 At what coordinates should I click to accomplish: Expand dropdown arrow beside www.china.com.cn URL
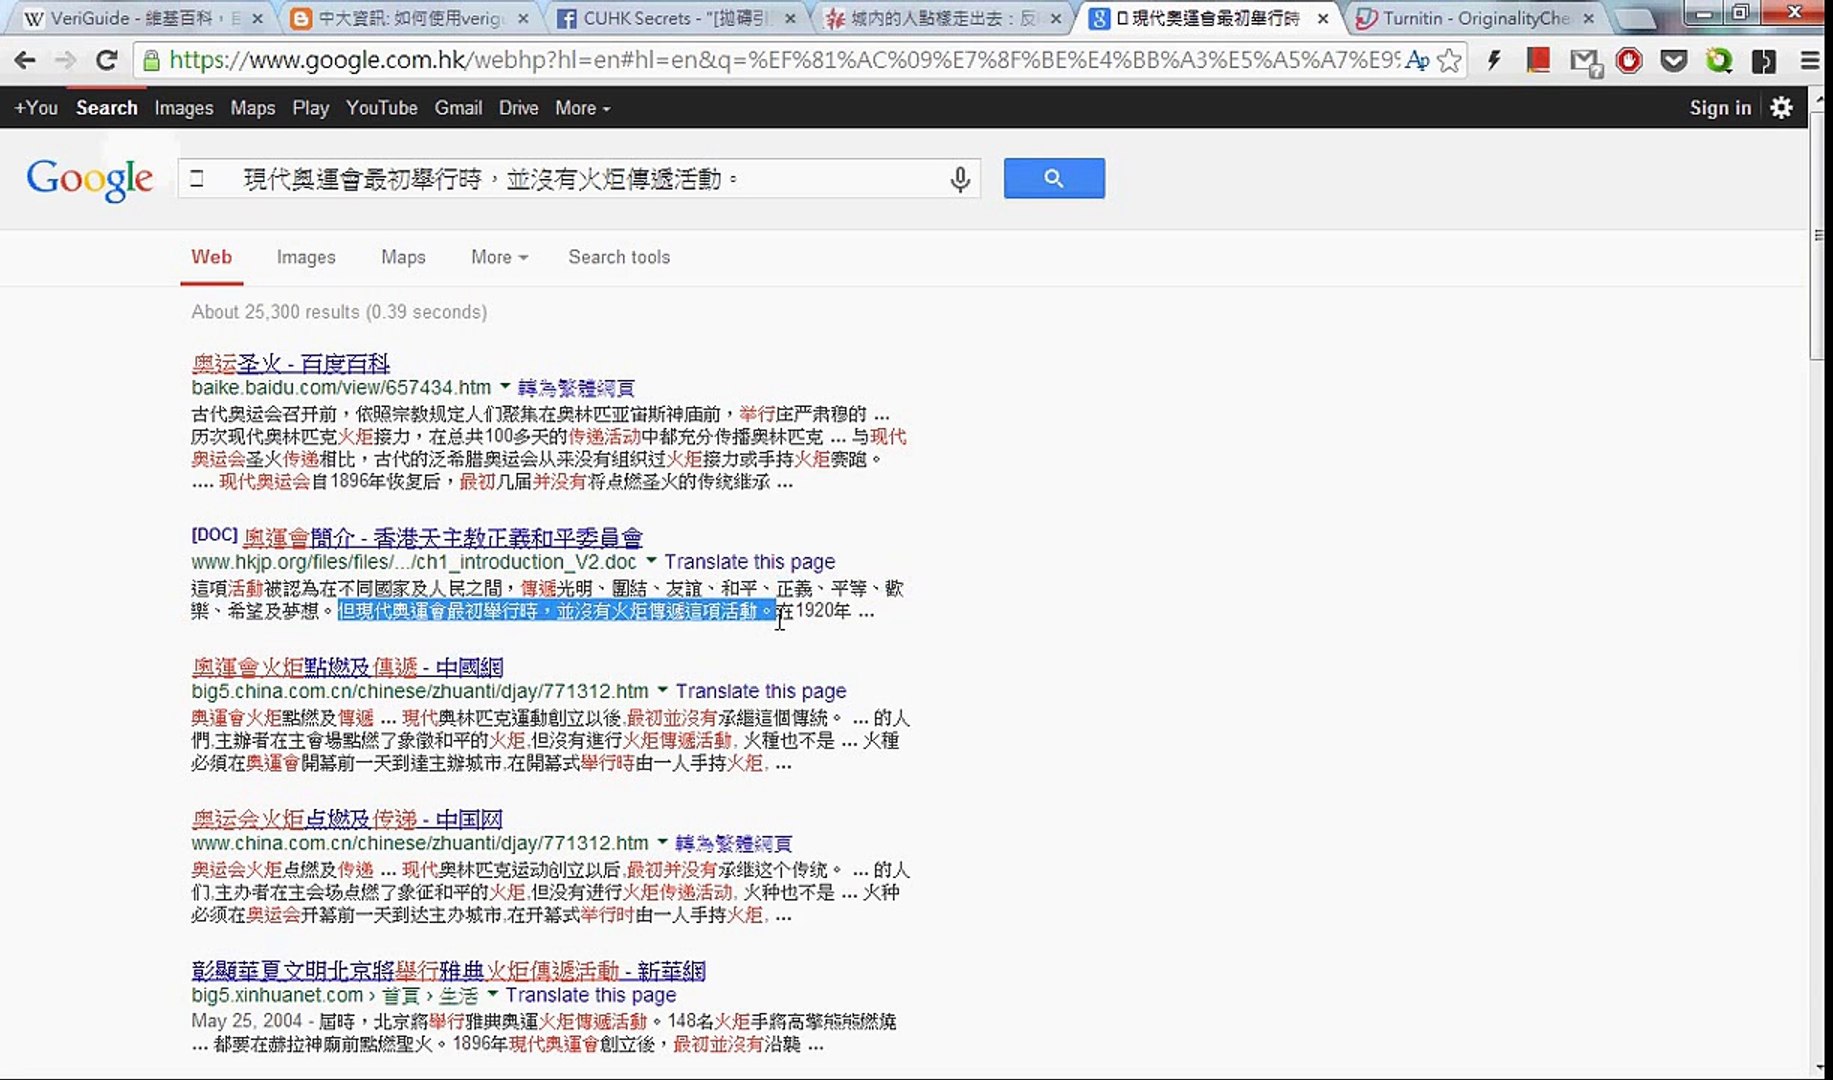(662, 842)
